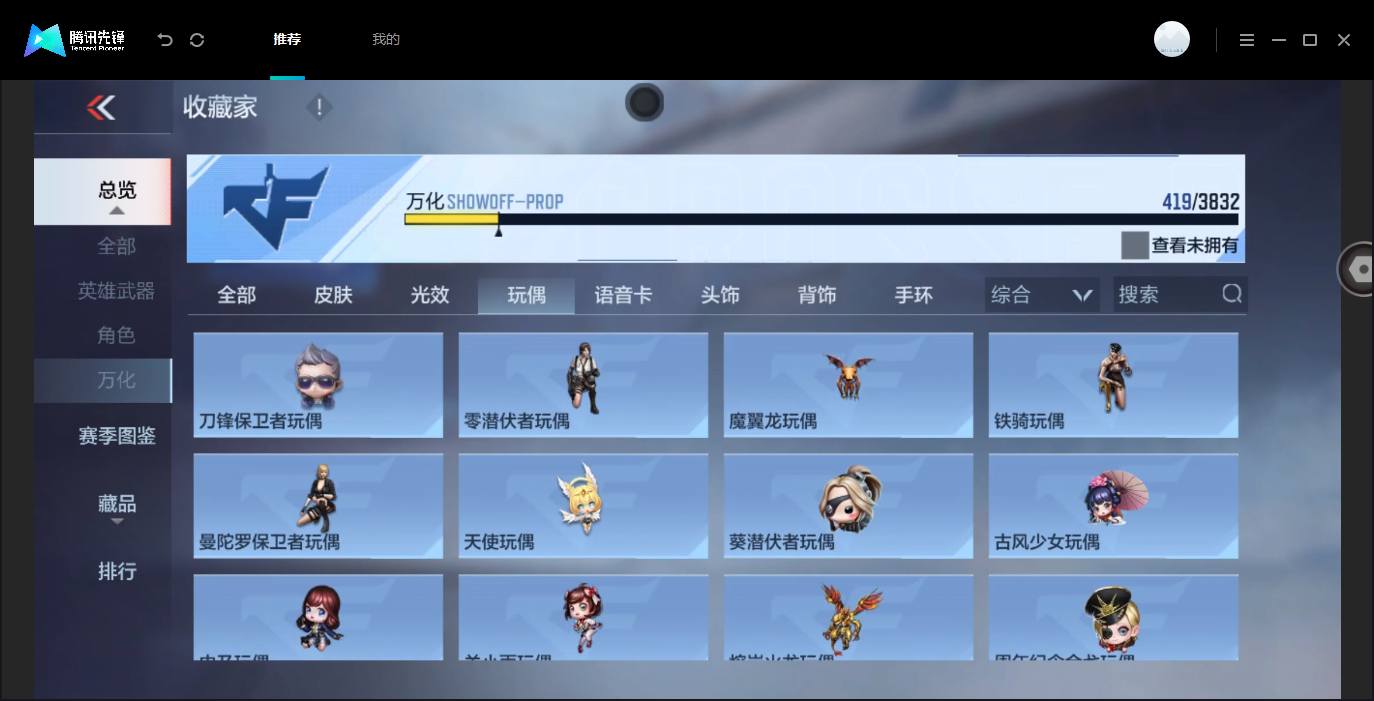This screenshot has width=1374, height=701.
Task: Click the progress bar triangle marker
Action: tap(498, 231)
